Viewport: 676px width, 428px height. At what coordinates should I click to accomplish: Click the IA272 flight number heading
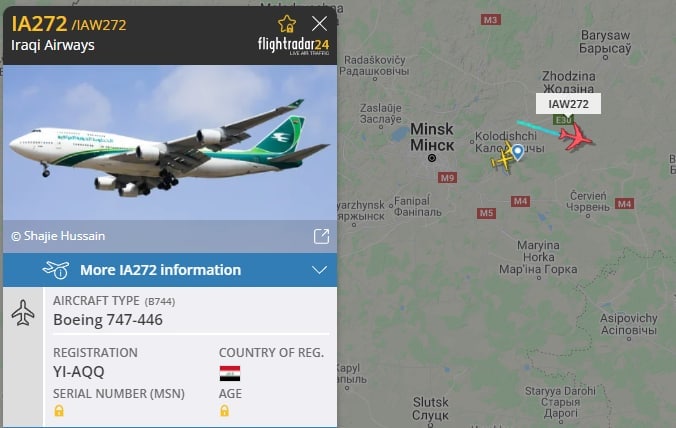pos(39,23)
